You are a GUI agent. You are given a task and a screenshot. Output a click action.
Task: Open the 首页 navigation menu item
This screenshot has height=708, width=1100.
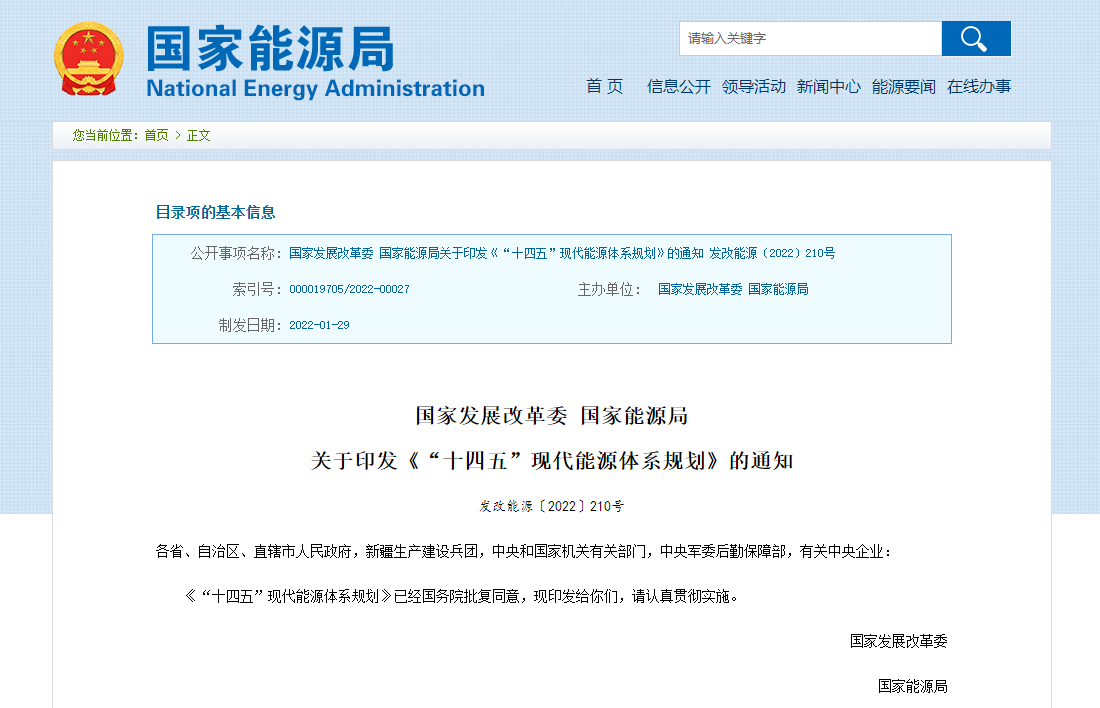[x=605, y=86]
